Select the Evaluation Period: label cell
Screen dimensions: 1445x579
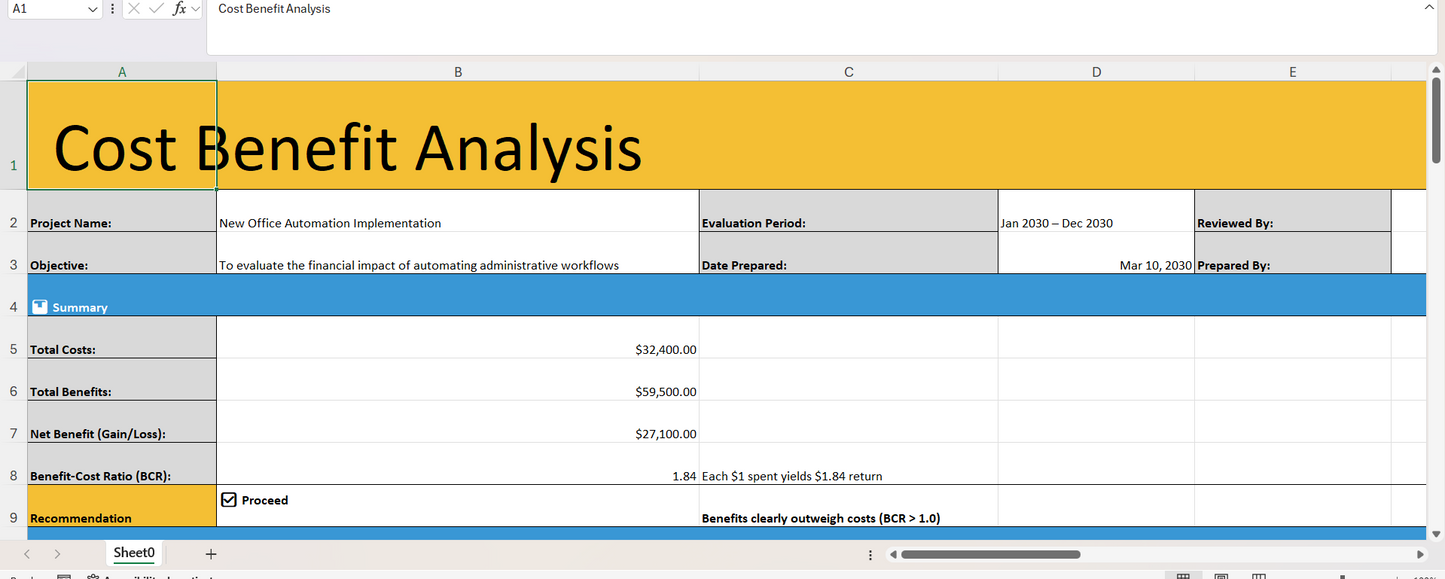point(848,211)
